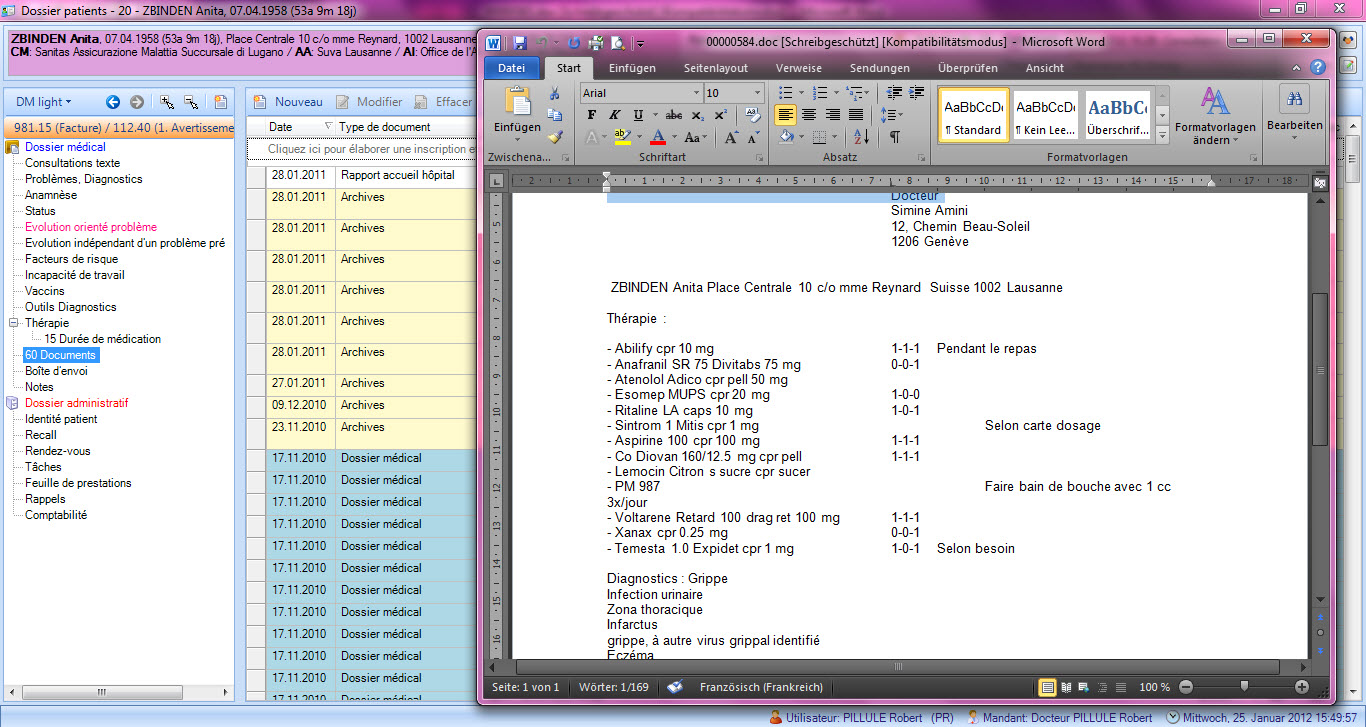Image resolution: width=1366 pixels, height=727 pixels.
Task: Click the zoom out minus button
Action: 1185,687
